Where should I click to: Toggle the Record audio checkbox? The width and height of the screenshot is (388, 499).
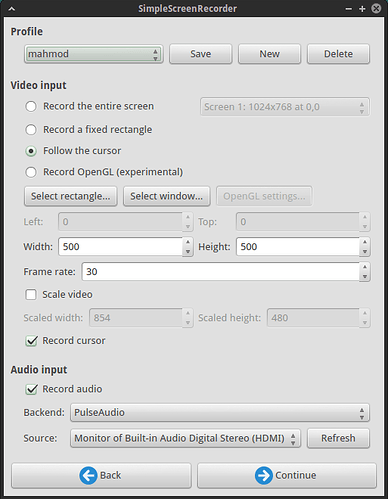pos(31,389)
